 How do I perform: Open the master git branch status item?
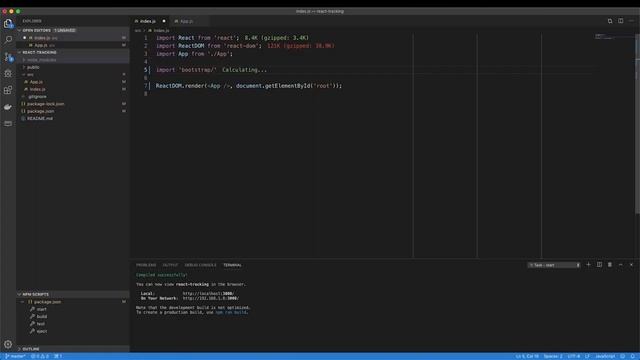[x=15, y=356]
